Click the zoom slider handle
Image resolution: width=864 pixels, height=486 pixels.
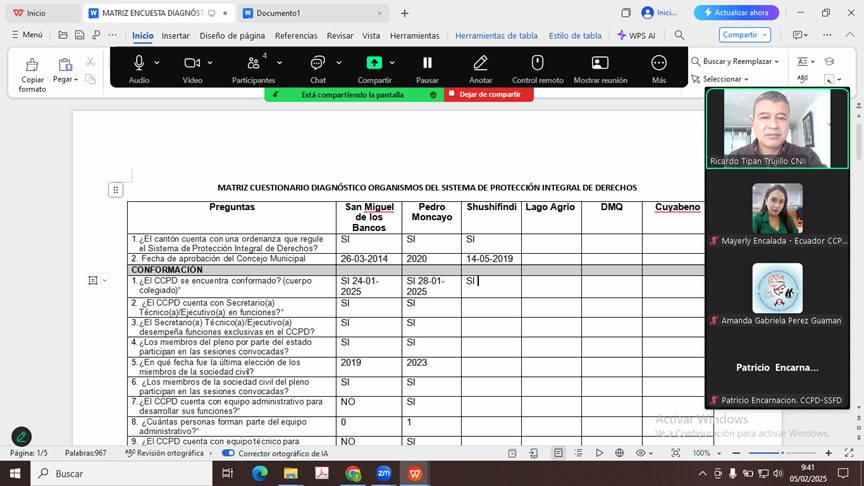[782, 453]
